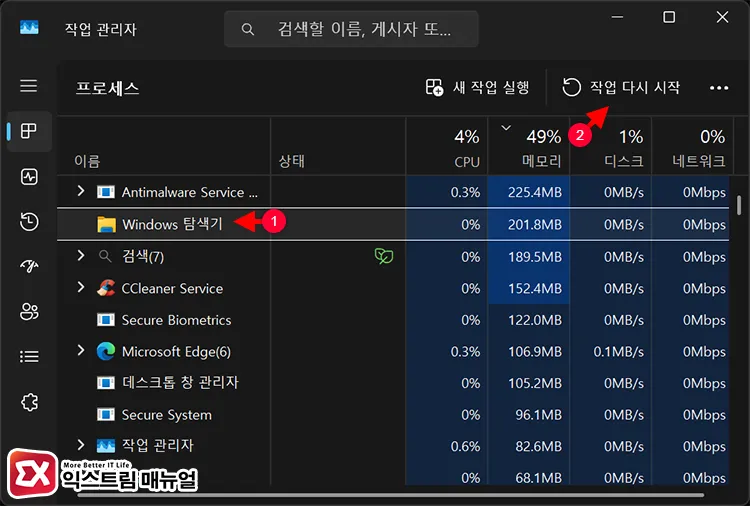Open the Services puzzle icon in sidebar
This screenshot has width=750, height=506.
pos(29,402)
